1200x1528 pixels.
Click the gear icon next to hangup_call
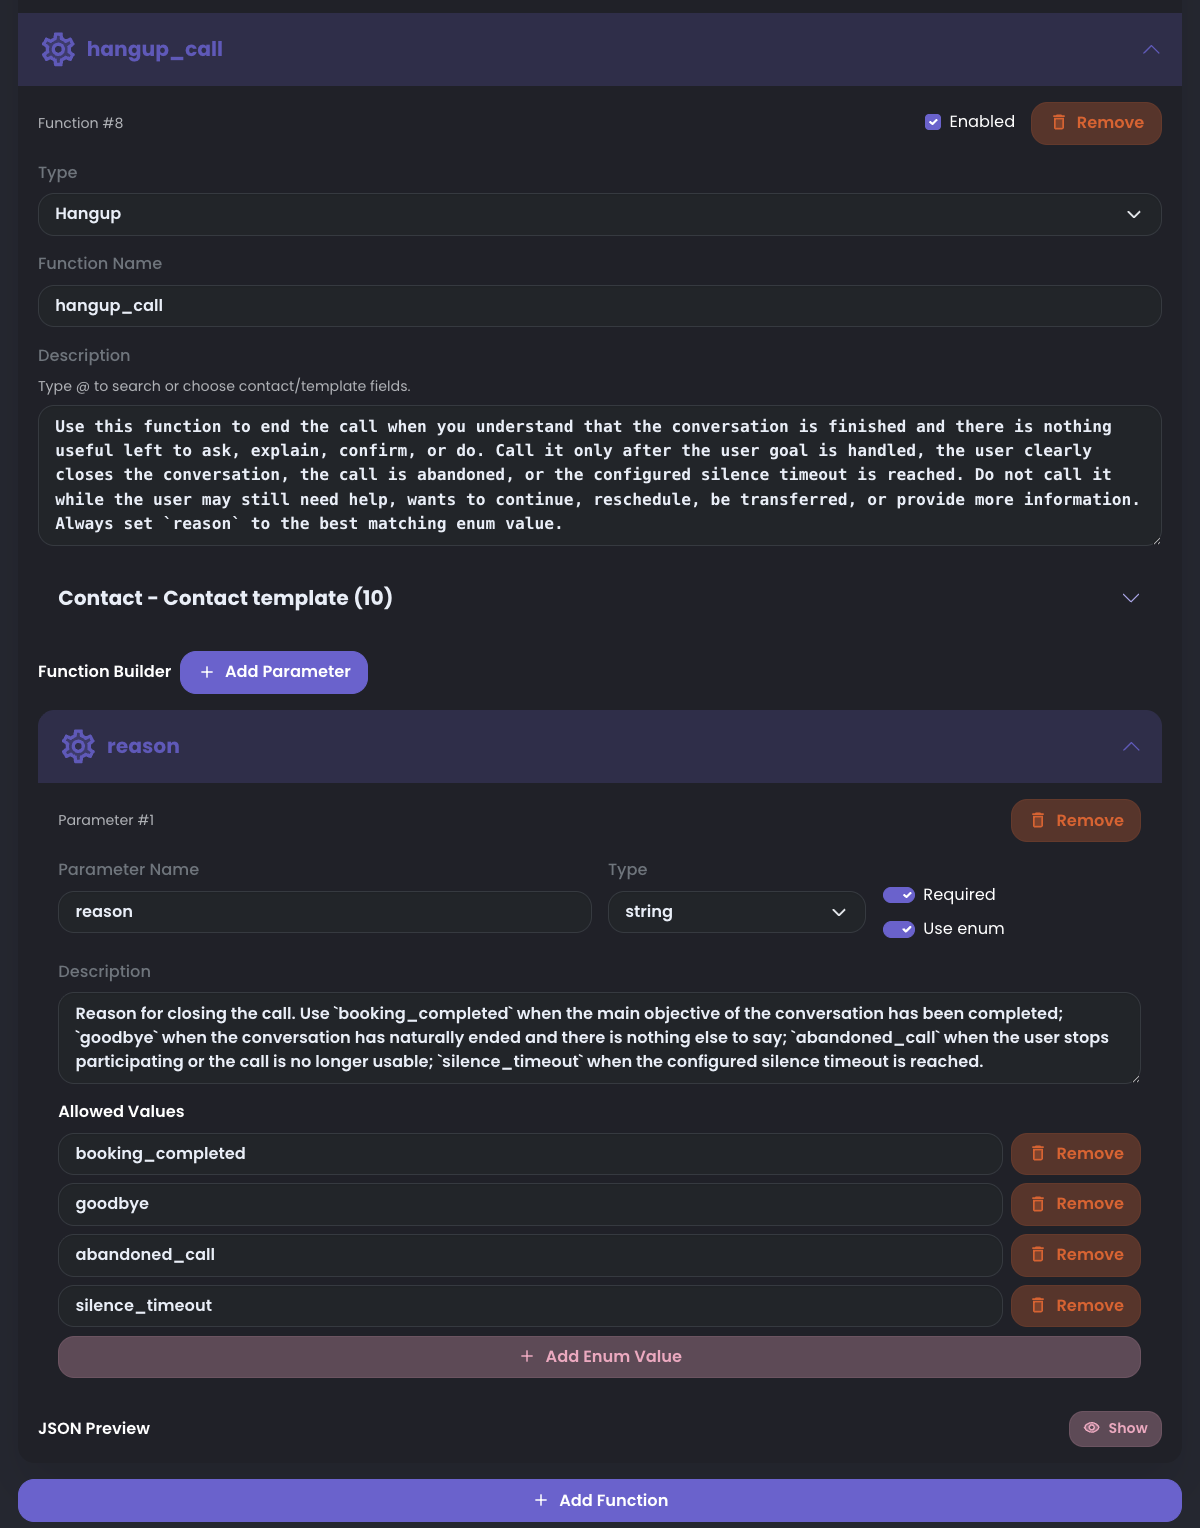click(x=58, y=49)
